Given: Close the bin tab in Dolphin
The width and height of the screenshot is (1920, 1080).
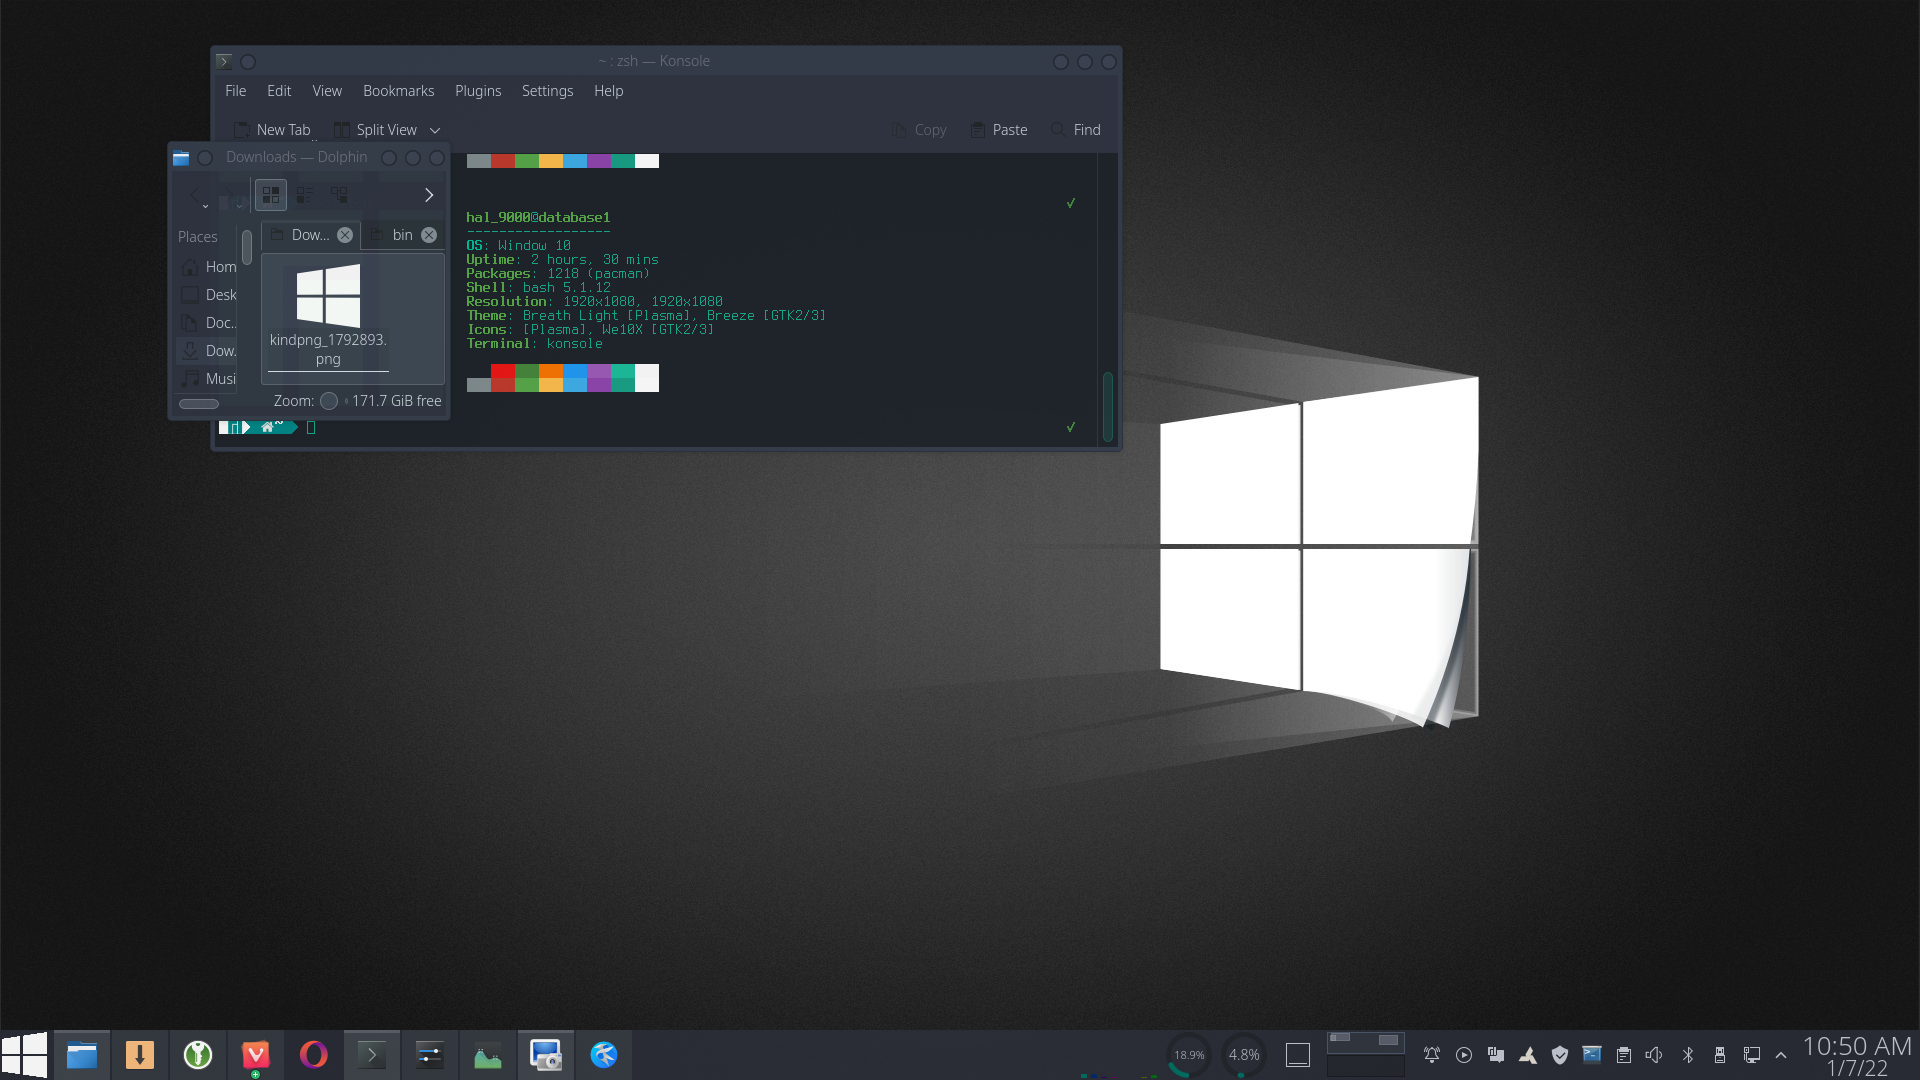Looking at the screenshot, I should coord(429,235).
